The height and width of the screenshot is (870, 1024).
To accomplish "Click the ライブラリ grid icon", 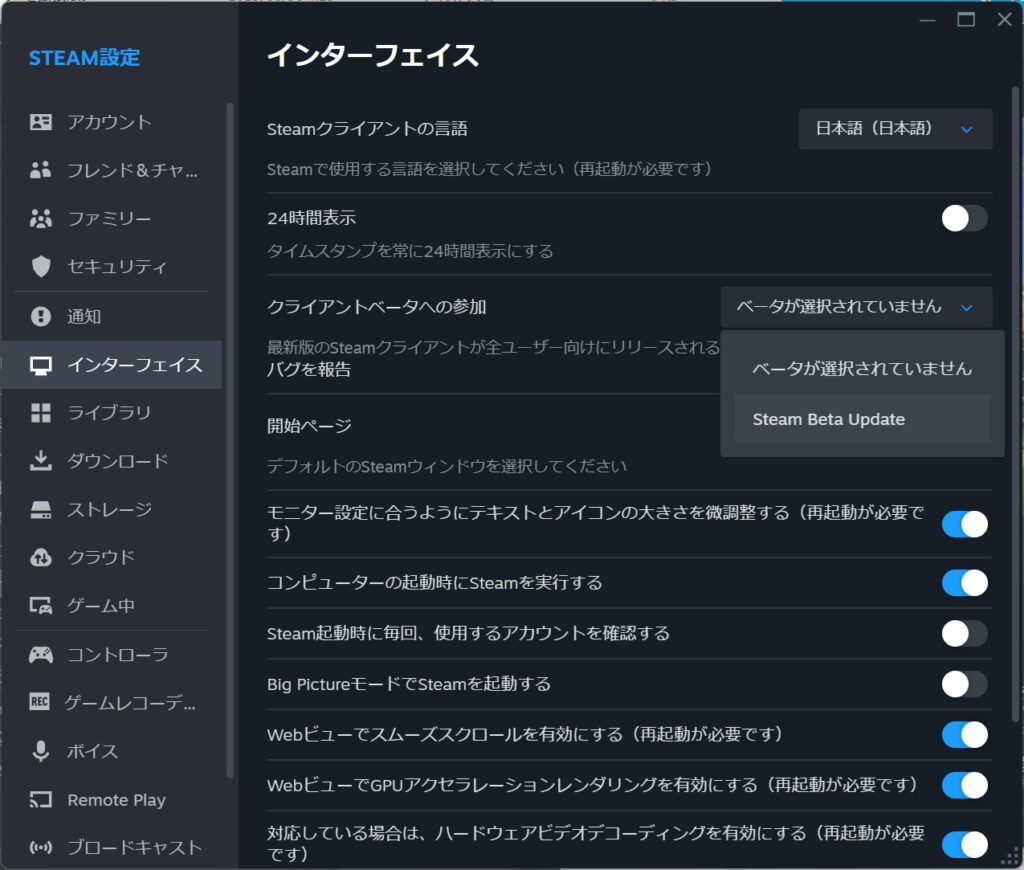I will coord(40,413).
